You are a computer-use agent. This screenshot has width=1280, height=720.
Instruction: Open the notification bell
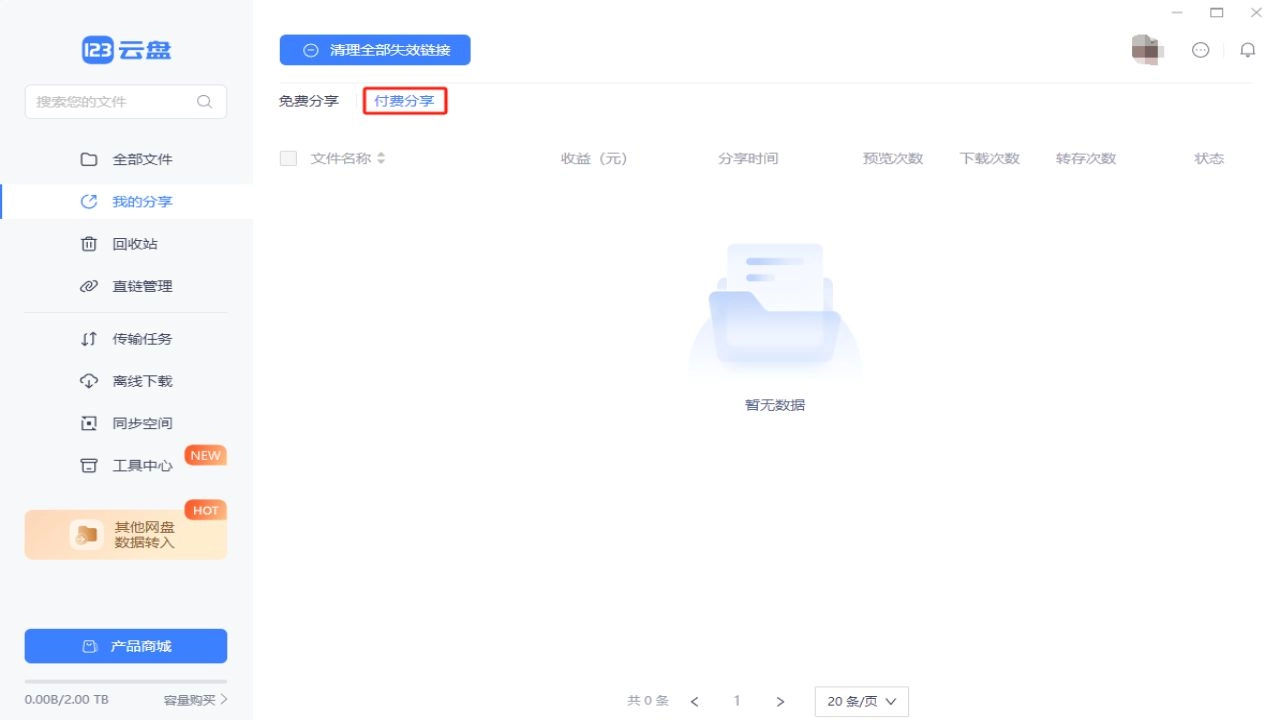[1247, 49]
